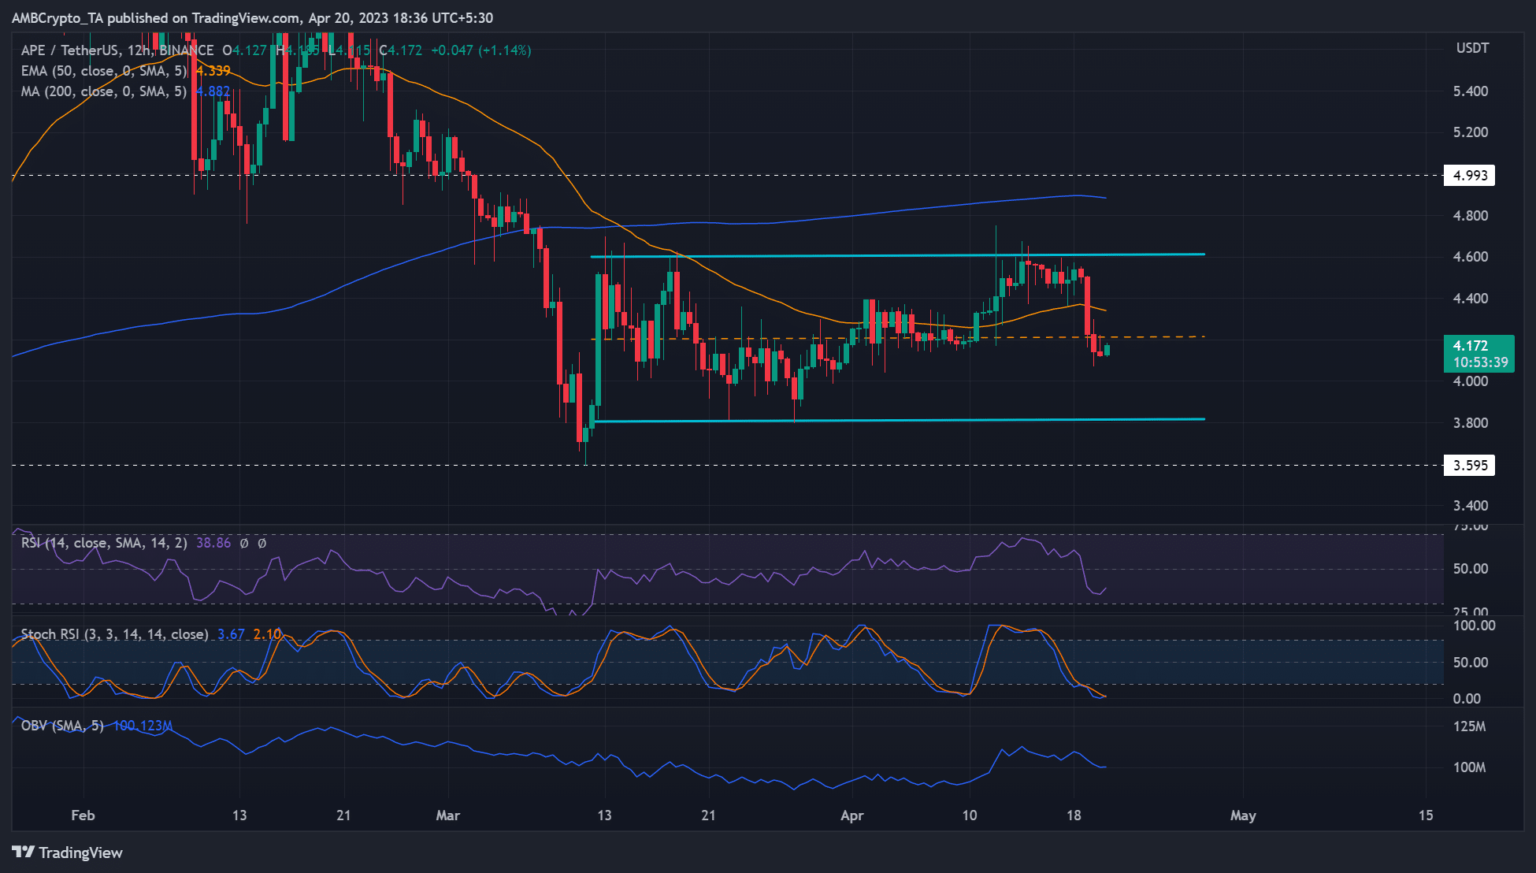Click the blue MA value 4.882
Viewport: 1536px width, 873px height.
pyautogui.click(x=212, y=91)
